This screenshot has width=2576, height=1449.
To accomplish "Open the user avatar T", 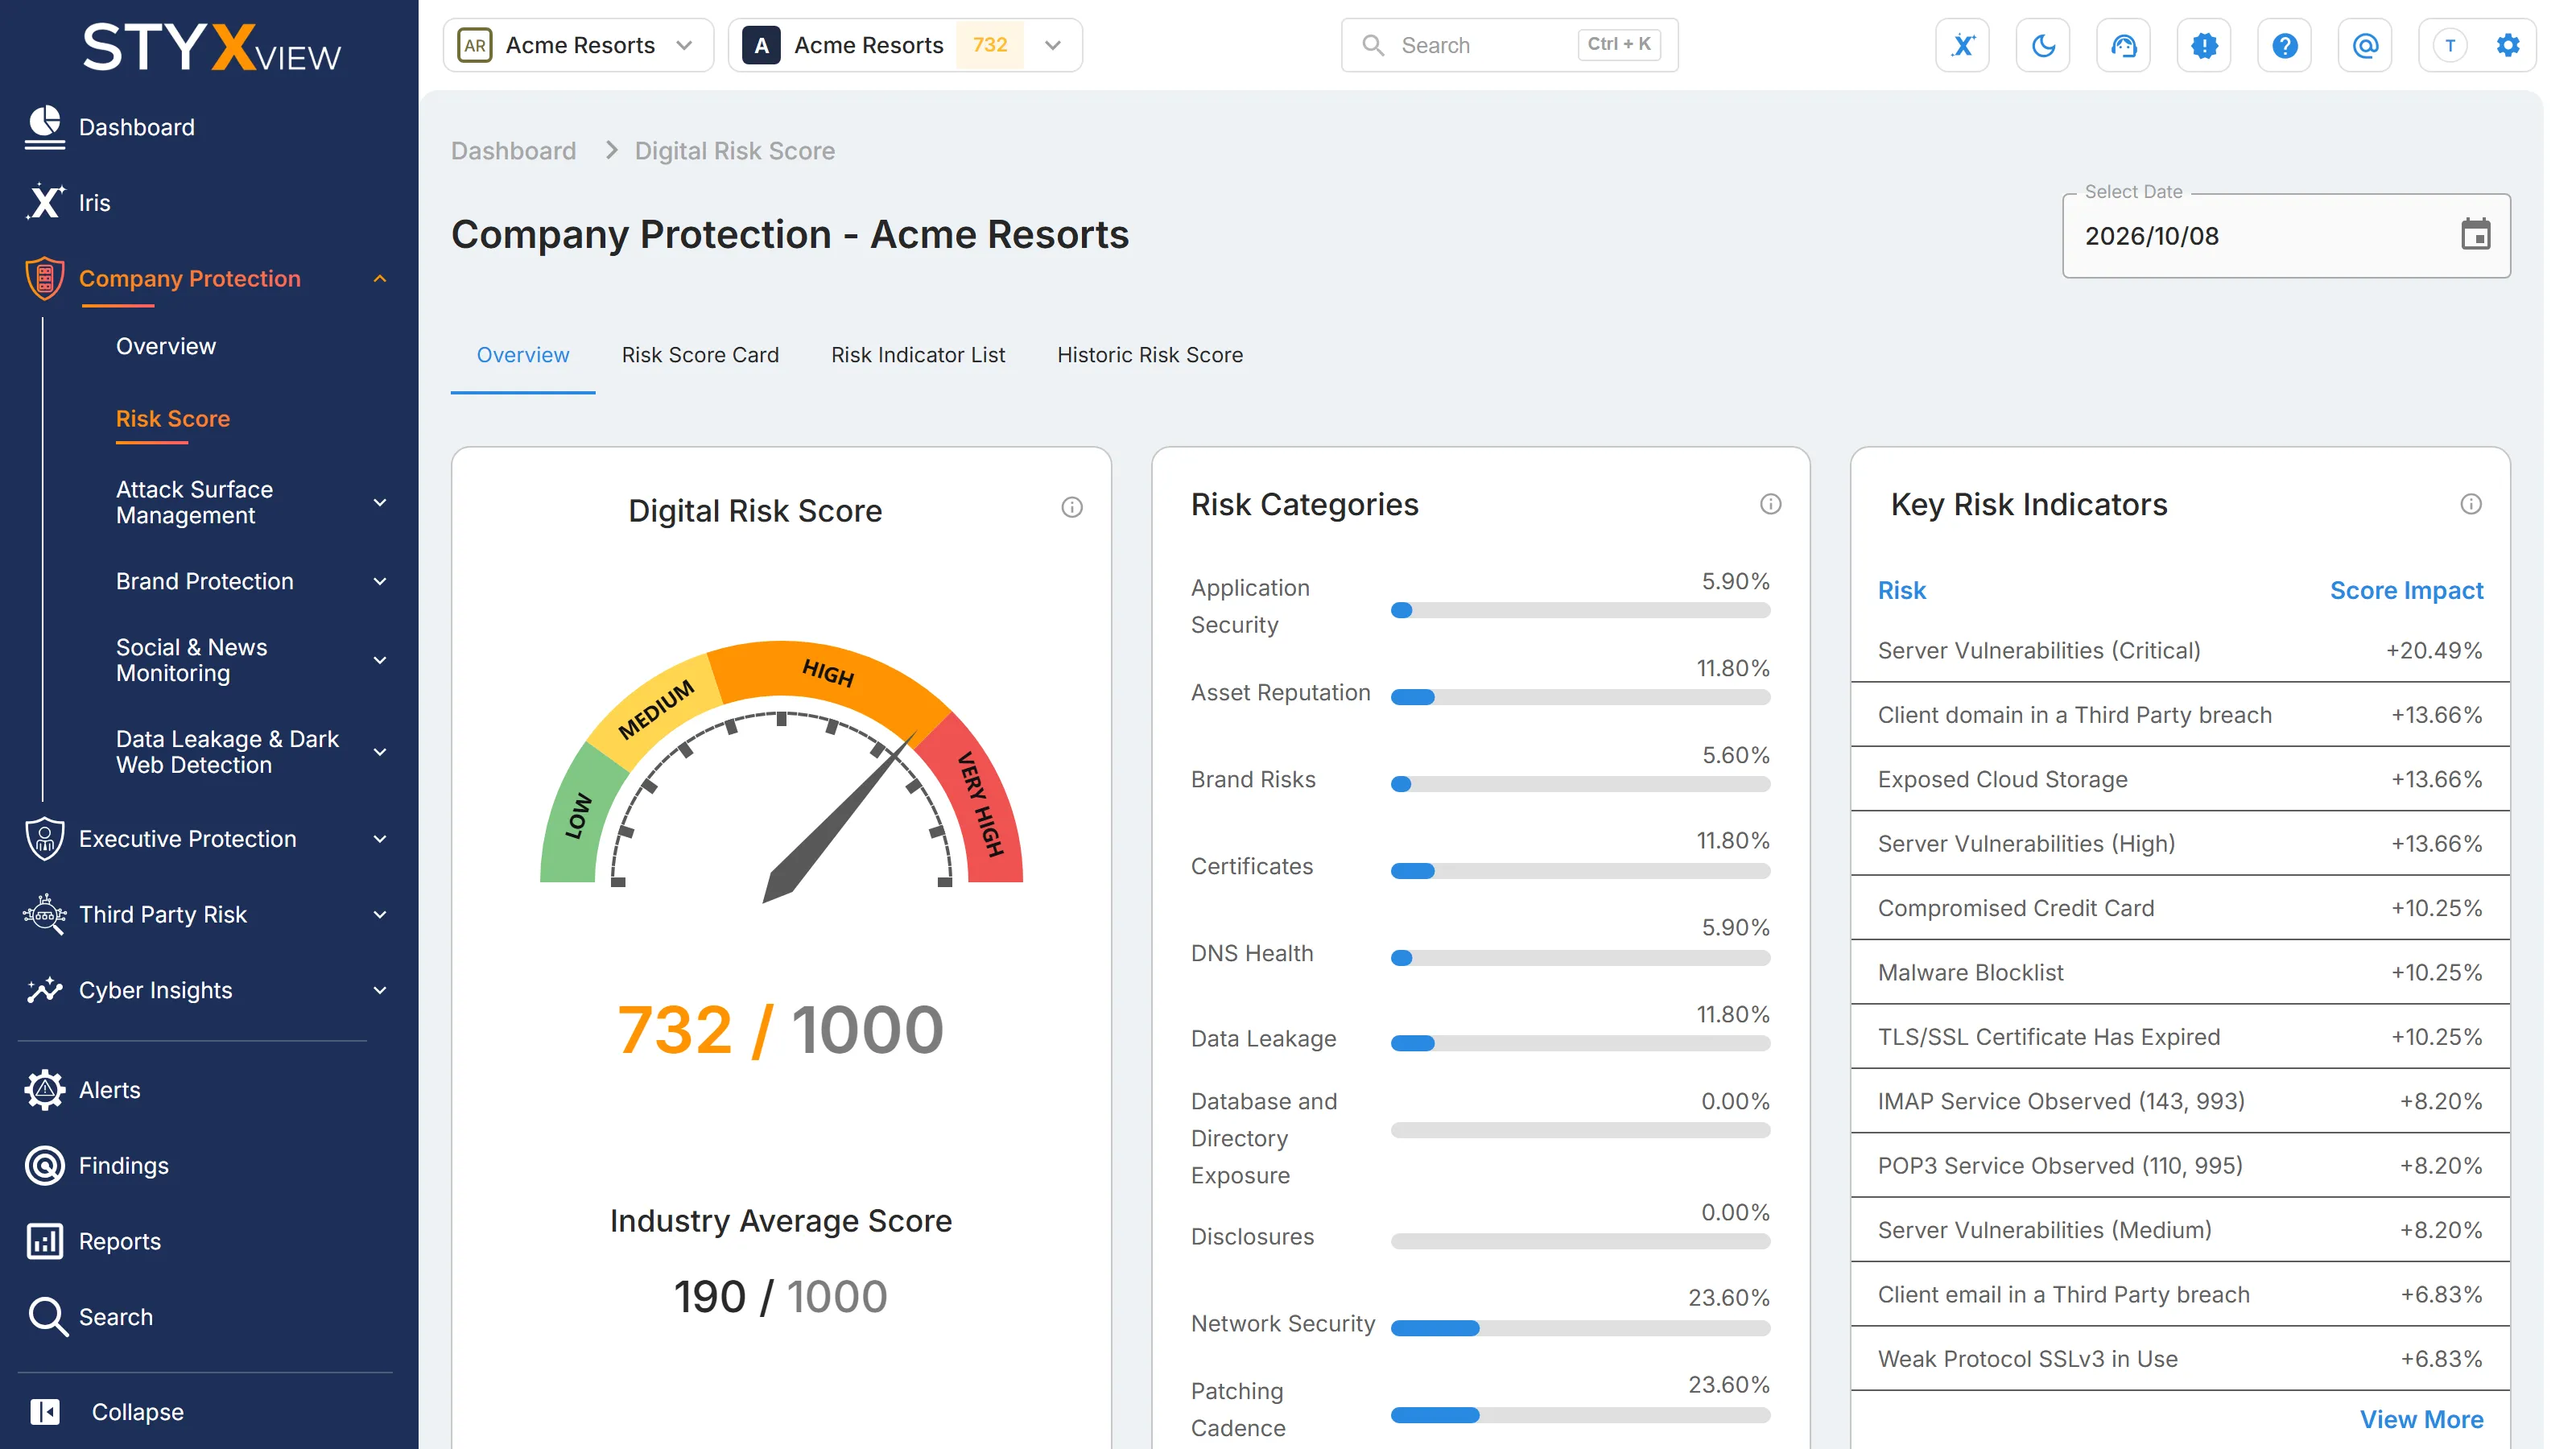I will [x=2450, y=45].
